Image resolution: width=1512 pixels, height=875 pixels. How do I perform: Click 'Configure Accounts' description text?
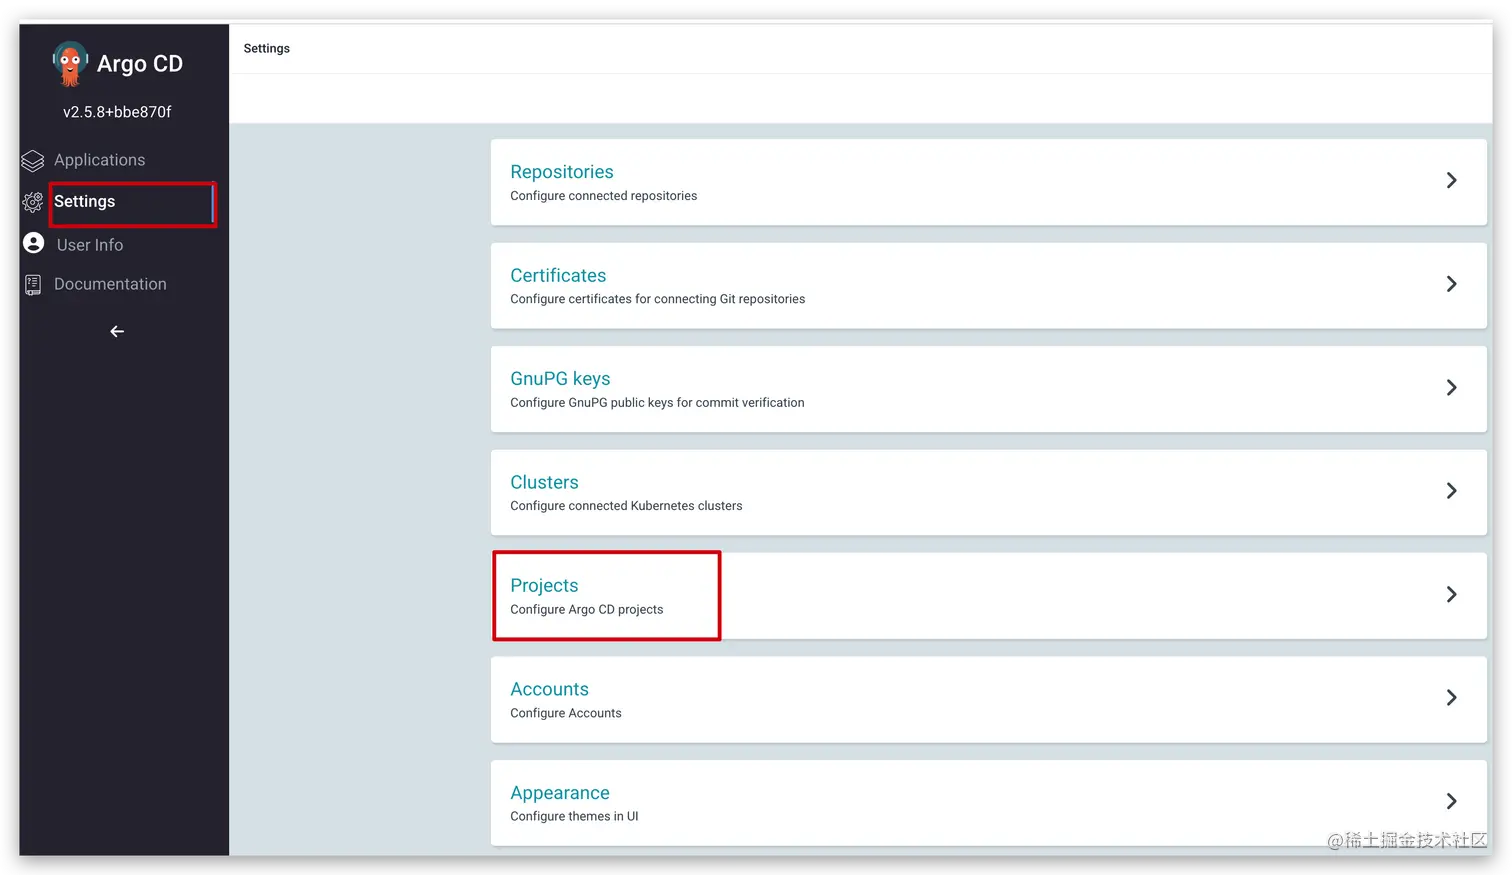pos(565,713)
